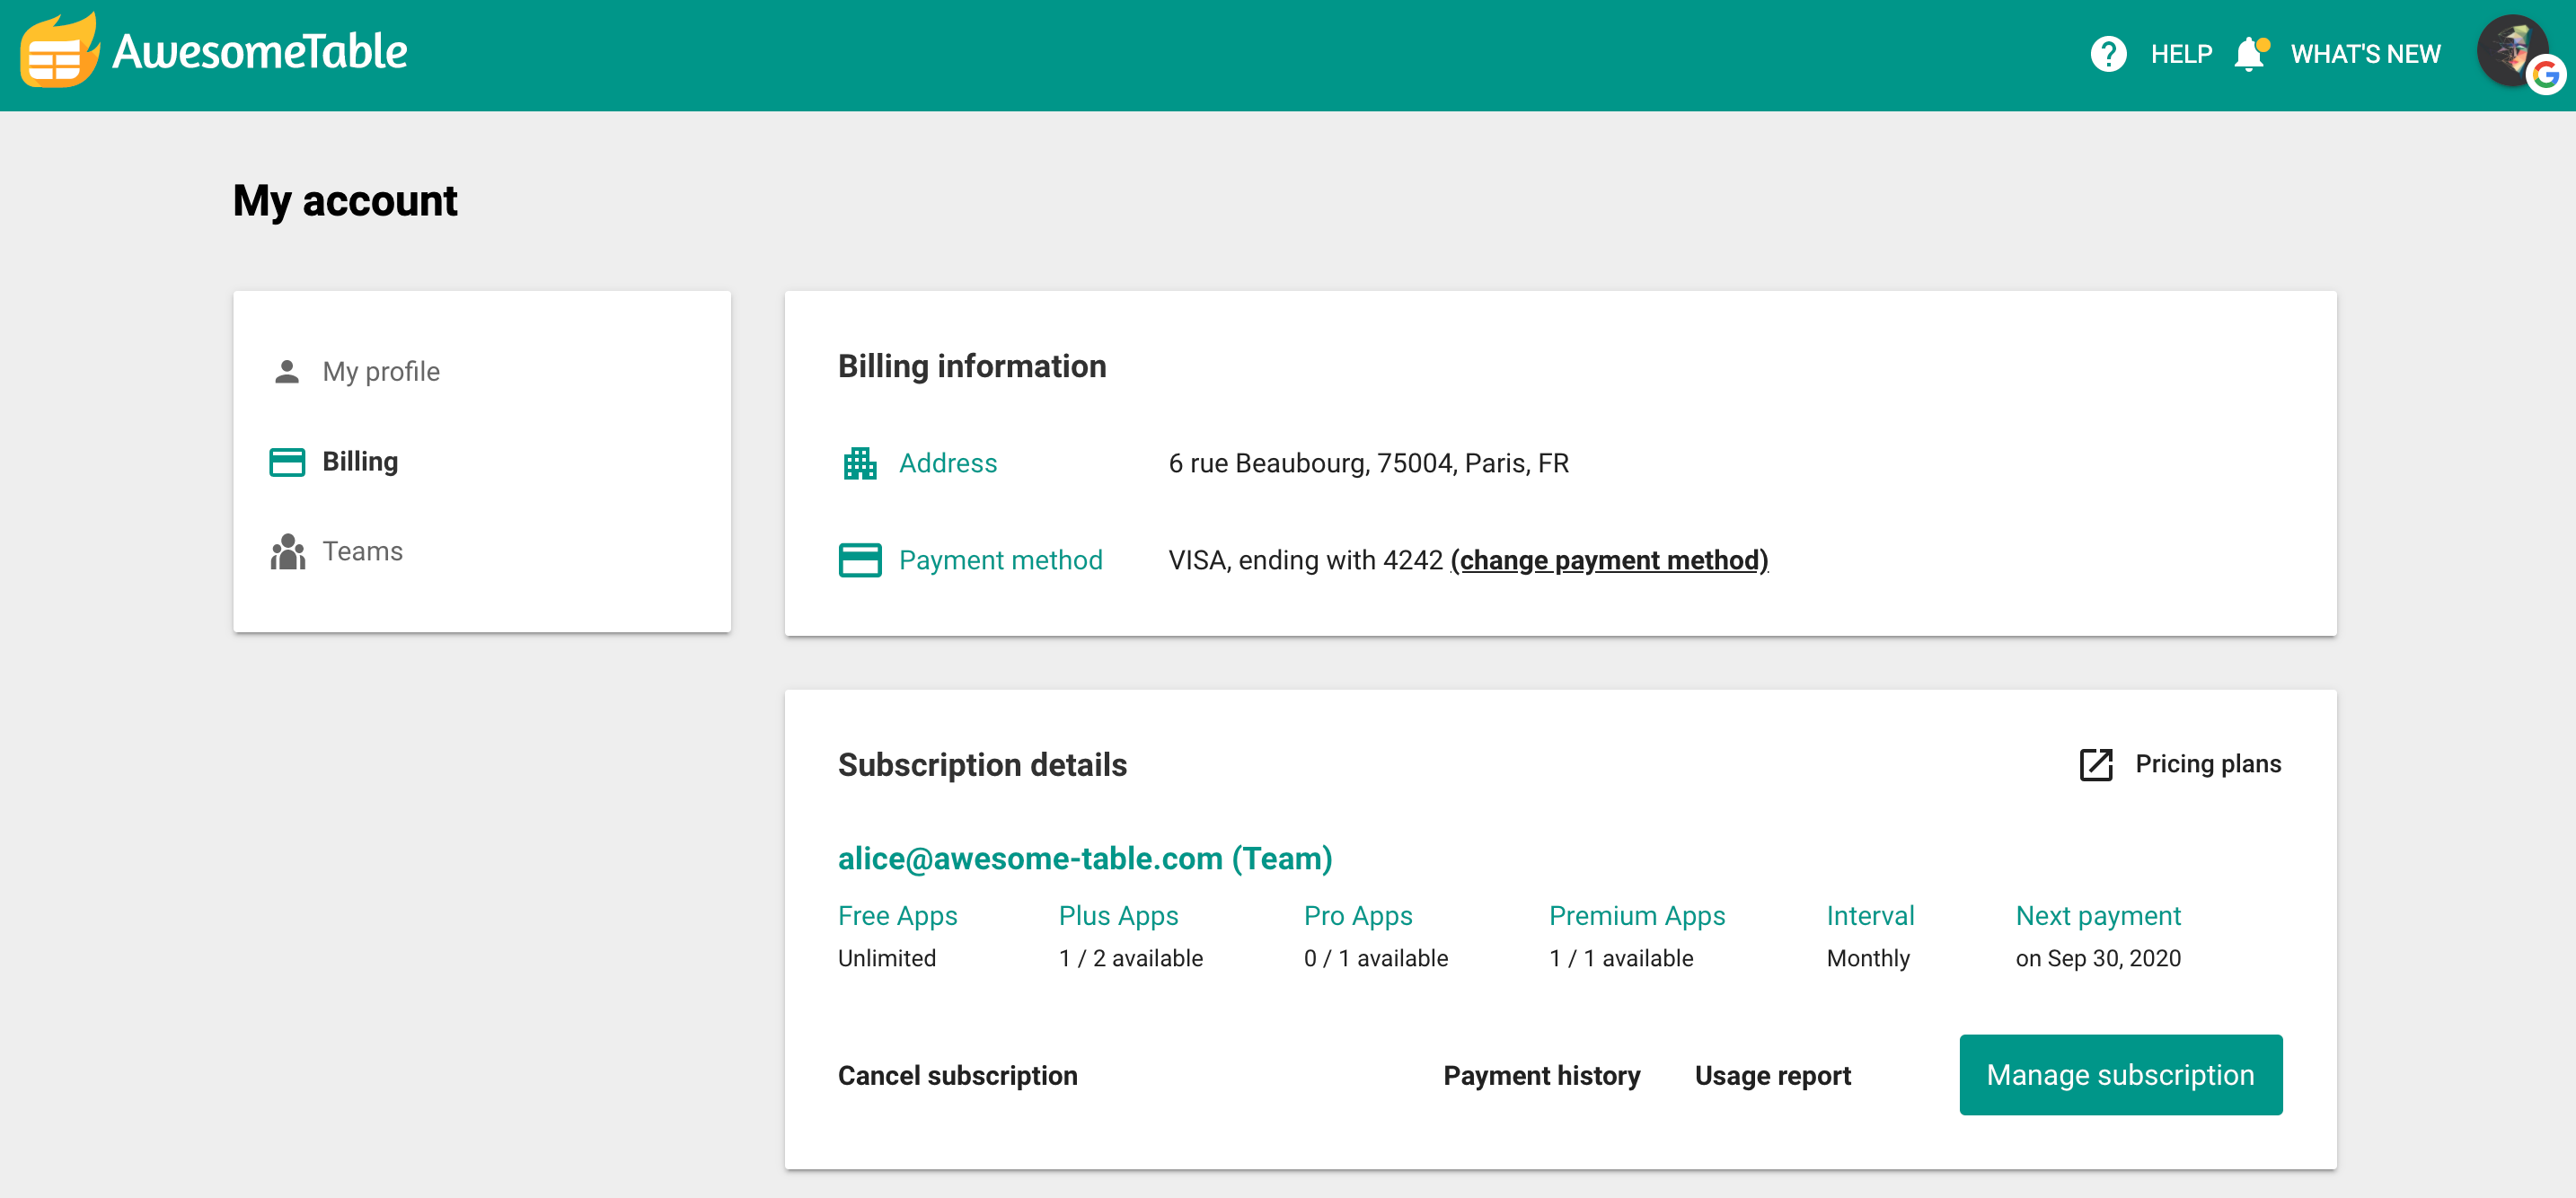Viewport: 2576px width, 1198px height.
Task: Click the Next payment column label
Action: (2097, 916)
